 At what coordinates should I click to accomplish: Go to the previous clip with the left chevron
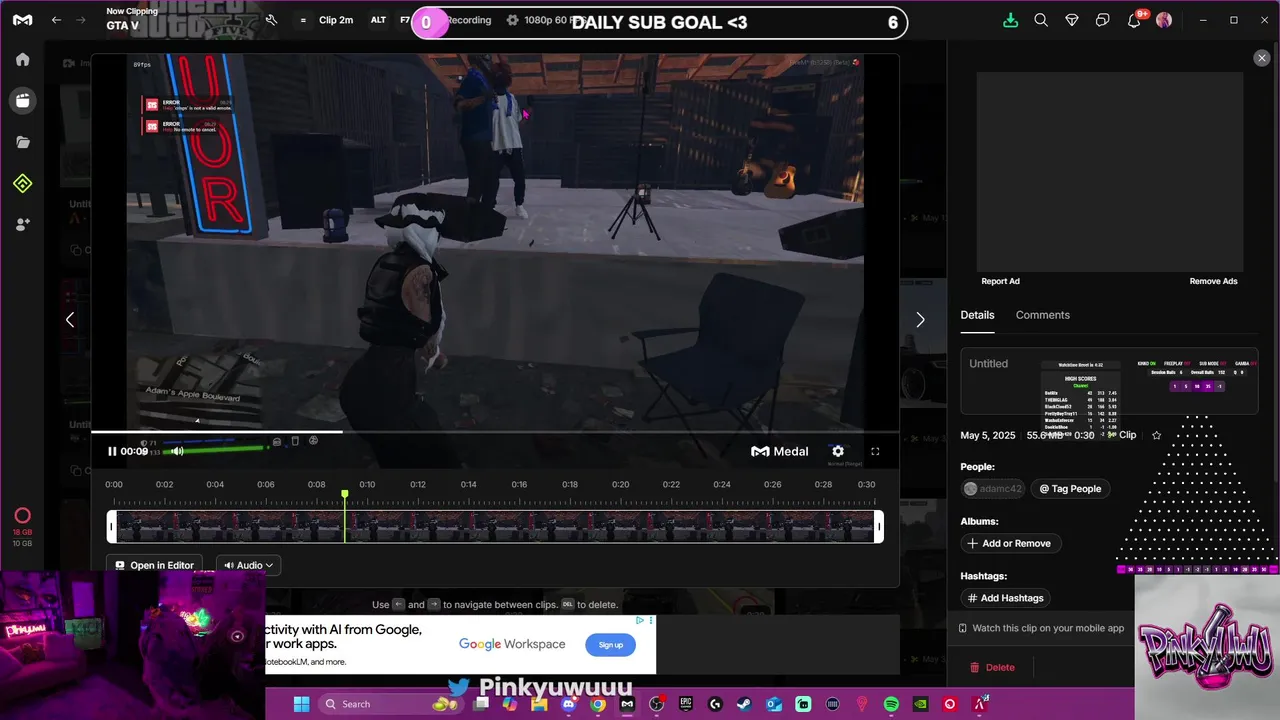click(70, 320)
